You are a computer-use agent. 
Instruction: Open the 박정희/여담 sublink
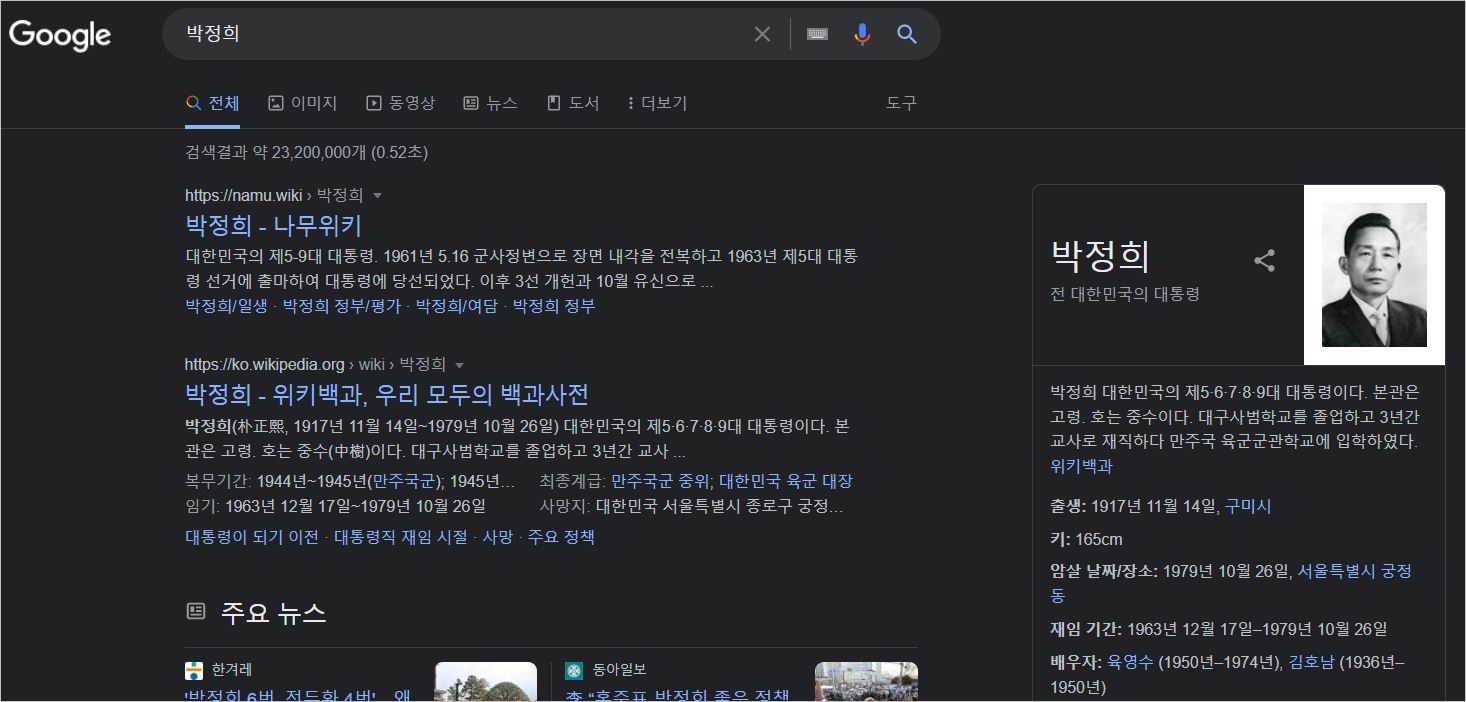click(456, 306)
